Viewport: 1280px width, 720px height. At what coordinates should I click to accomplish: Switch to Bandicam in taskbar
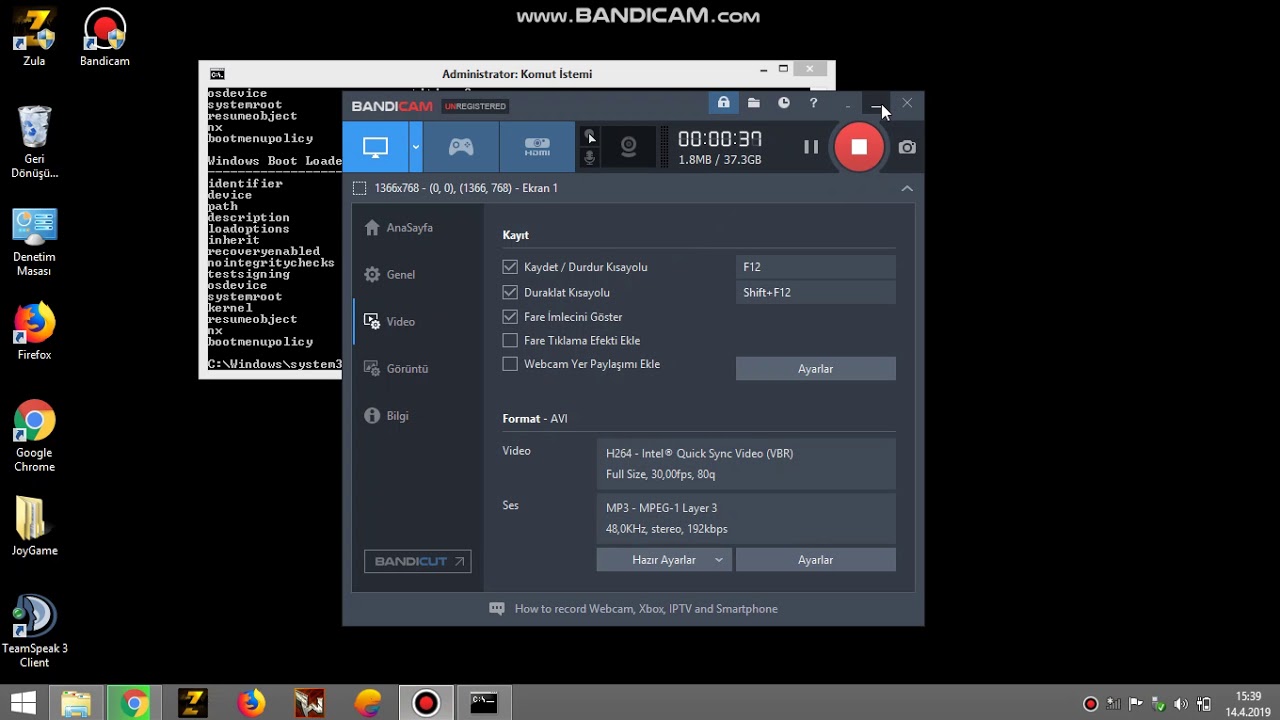(x=426, y=703)
